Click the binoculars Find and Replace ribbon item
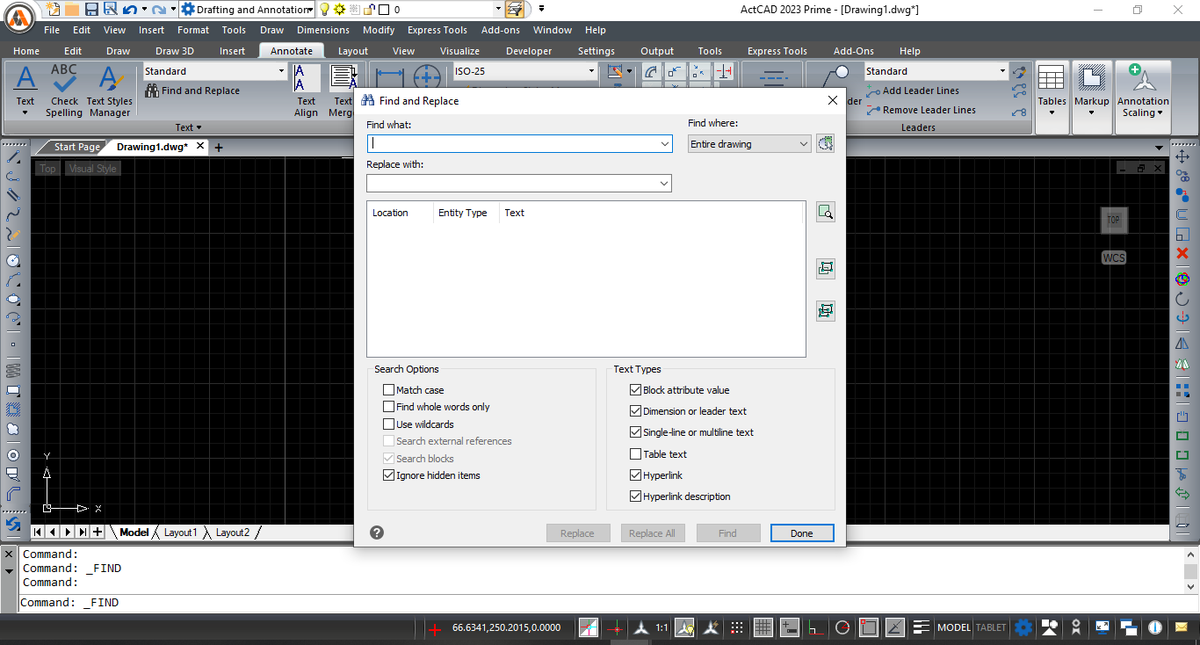 click(x=193, y=91)
